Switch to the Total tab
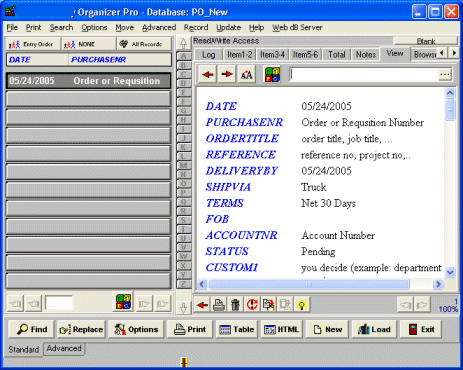This screenshot has height=370, width=463. pyautogui.click(x=336, y=54)
